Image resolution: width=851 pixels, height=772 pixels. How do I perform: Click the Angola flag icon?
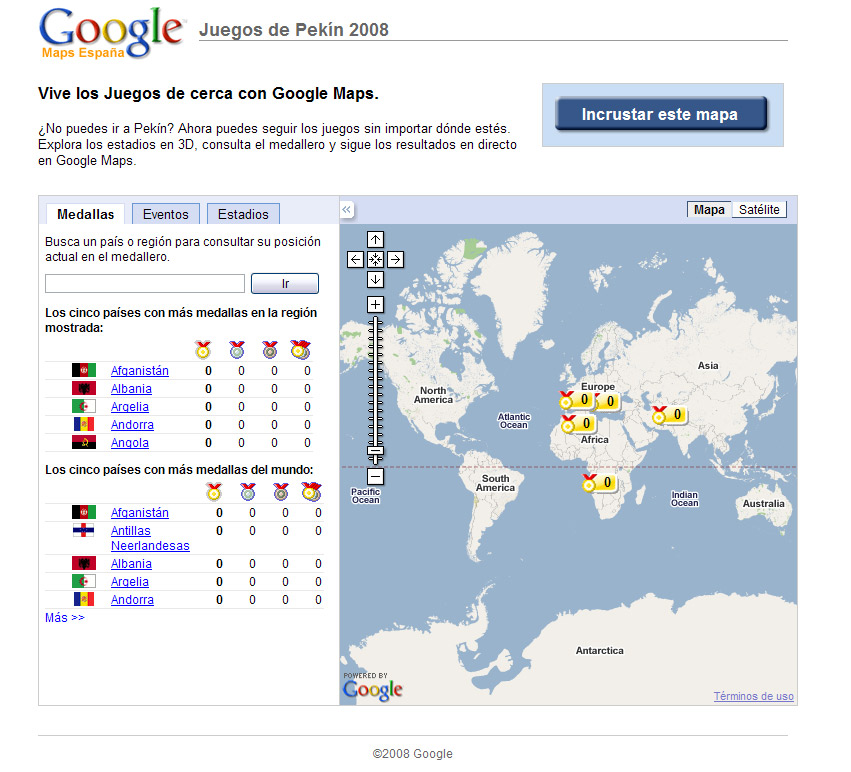click(x=84, y=442)
